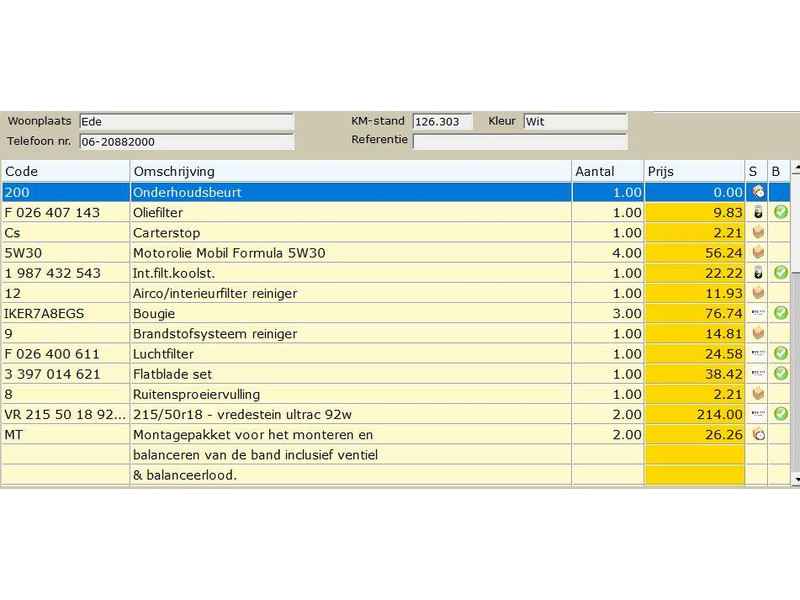Click price cell 26.26 for Montagepakket
Image resolution: width=800 pixels, height=600 pixels.
tap(694, 435)
